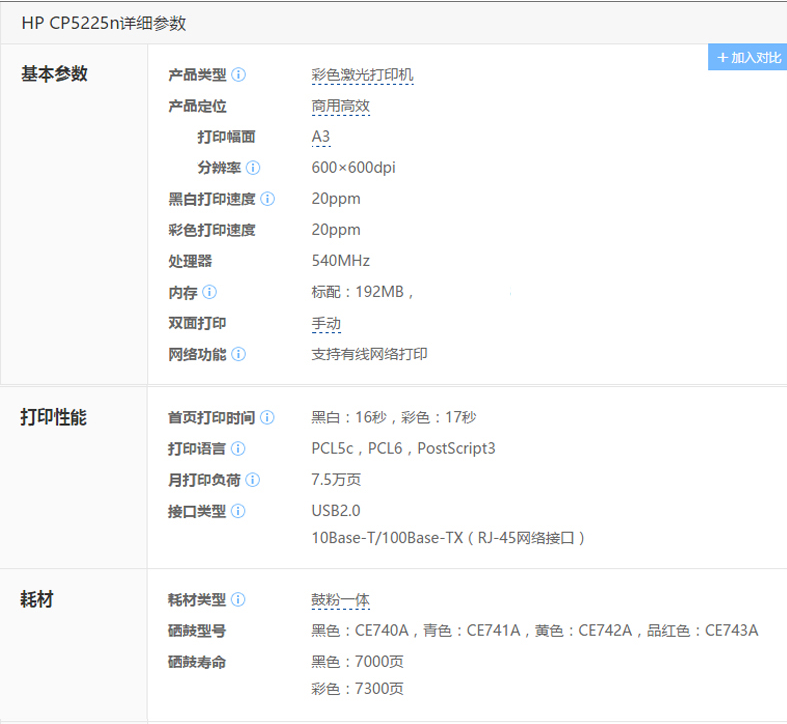This screenshot has width=787, height=724.
Task: Click the cartridge models line starting 黑色：CE740A
Action: (x=535, y=631)
